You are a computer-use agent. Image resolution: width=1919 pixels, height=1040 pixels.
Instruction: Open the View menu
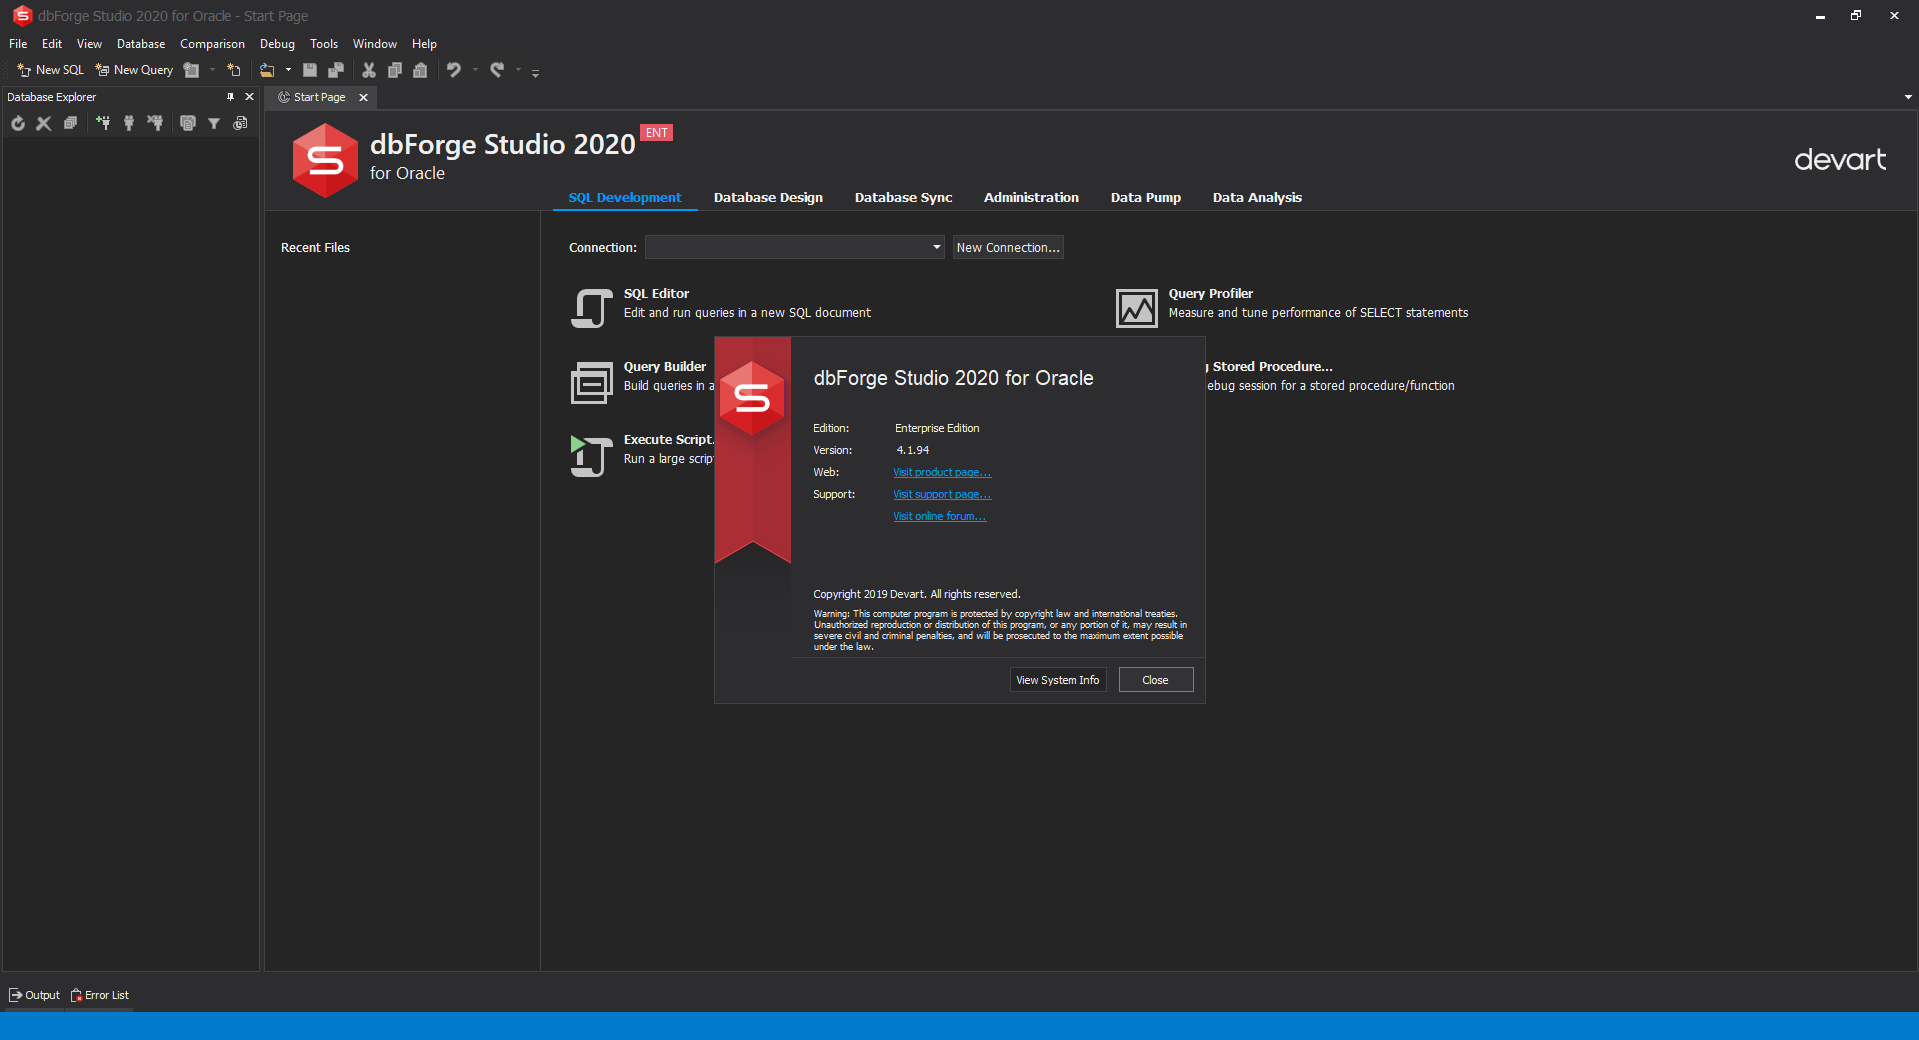coord(89,44)
